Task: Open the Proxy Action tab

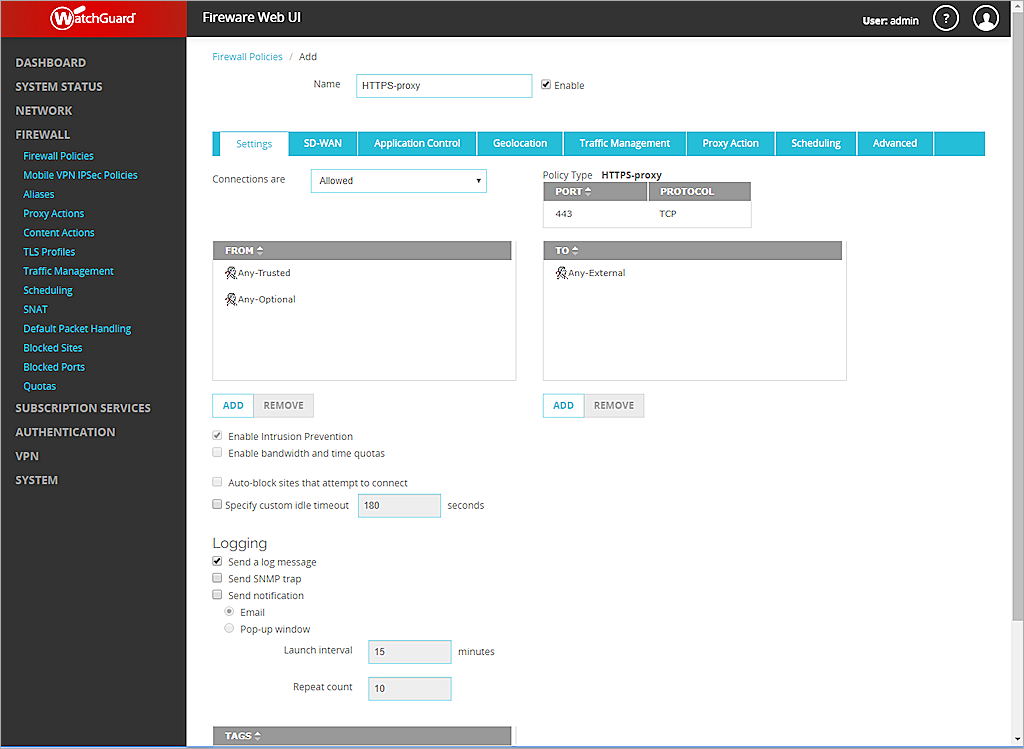Action: pyautogui.click(x=730, y=143)
